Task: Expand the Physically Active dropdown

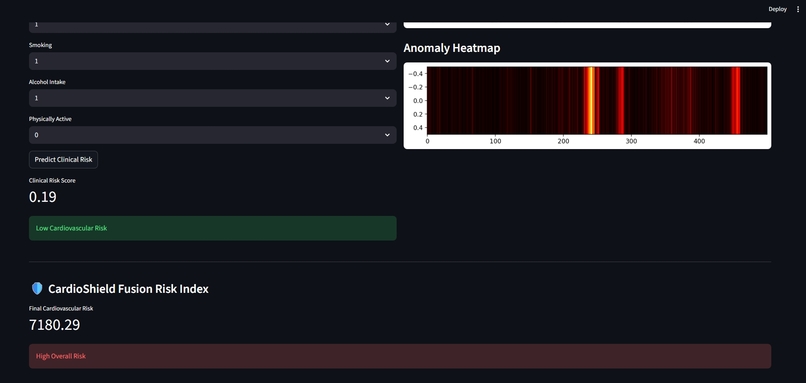Action: tap(212, 135)
